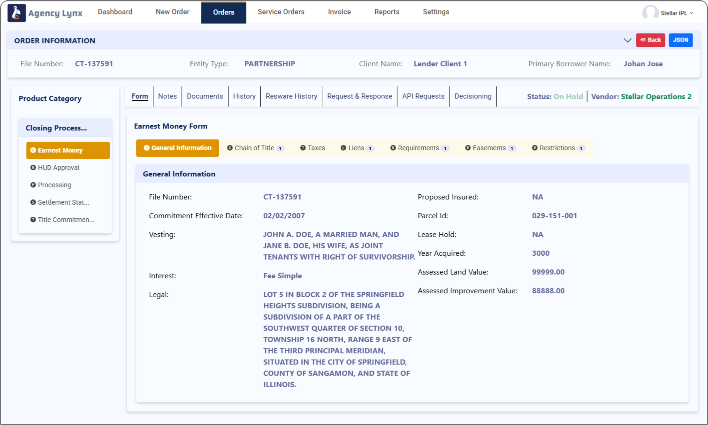Click the user avatar icon
The width and height of the screenshot is (708, 425).
pyautogui.click(x=651, y=13)
